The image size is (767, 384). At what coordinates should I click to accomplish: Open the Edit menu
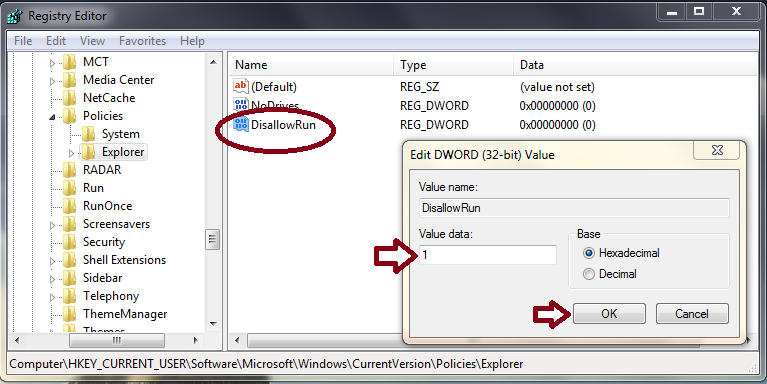[x=56, y=41]
